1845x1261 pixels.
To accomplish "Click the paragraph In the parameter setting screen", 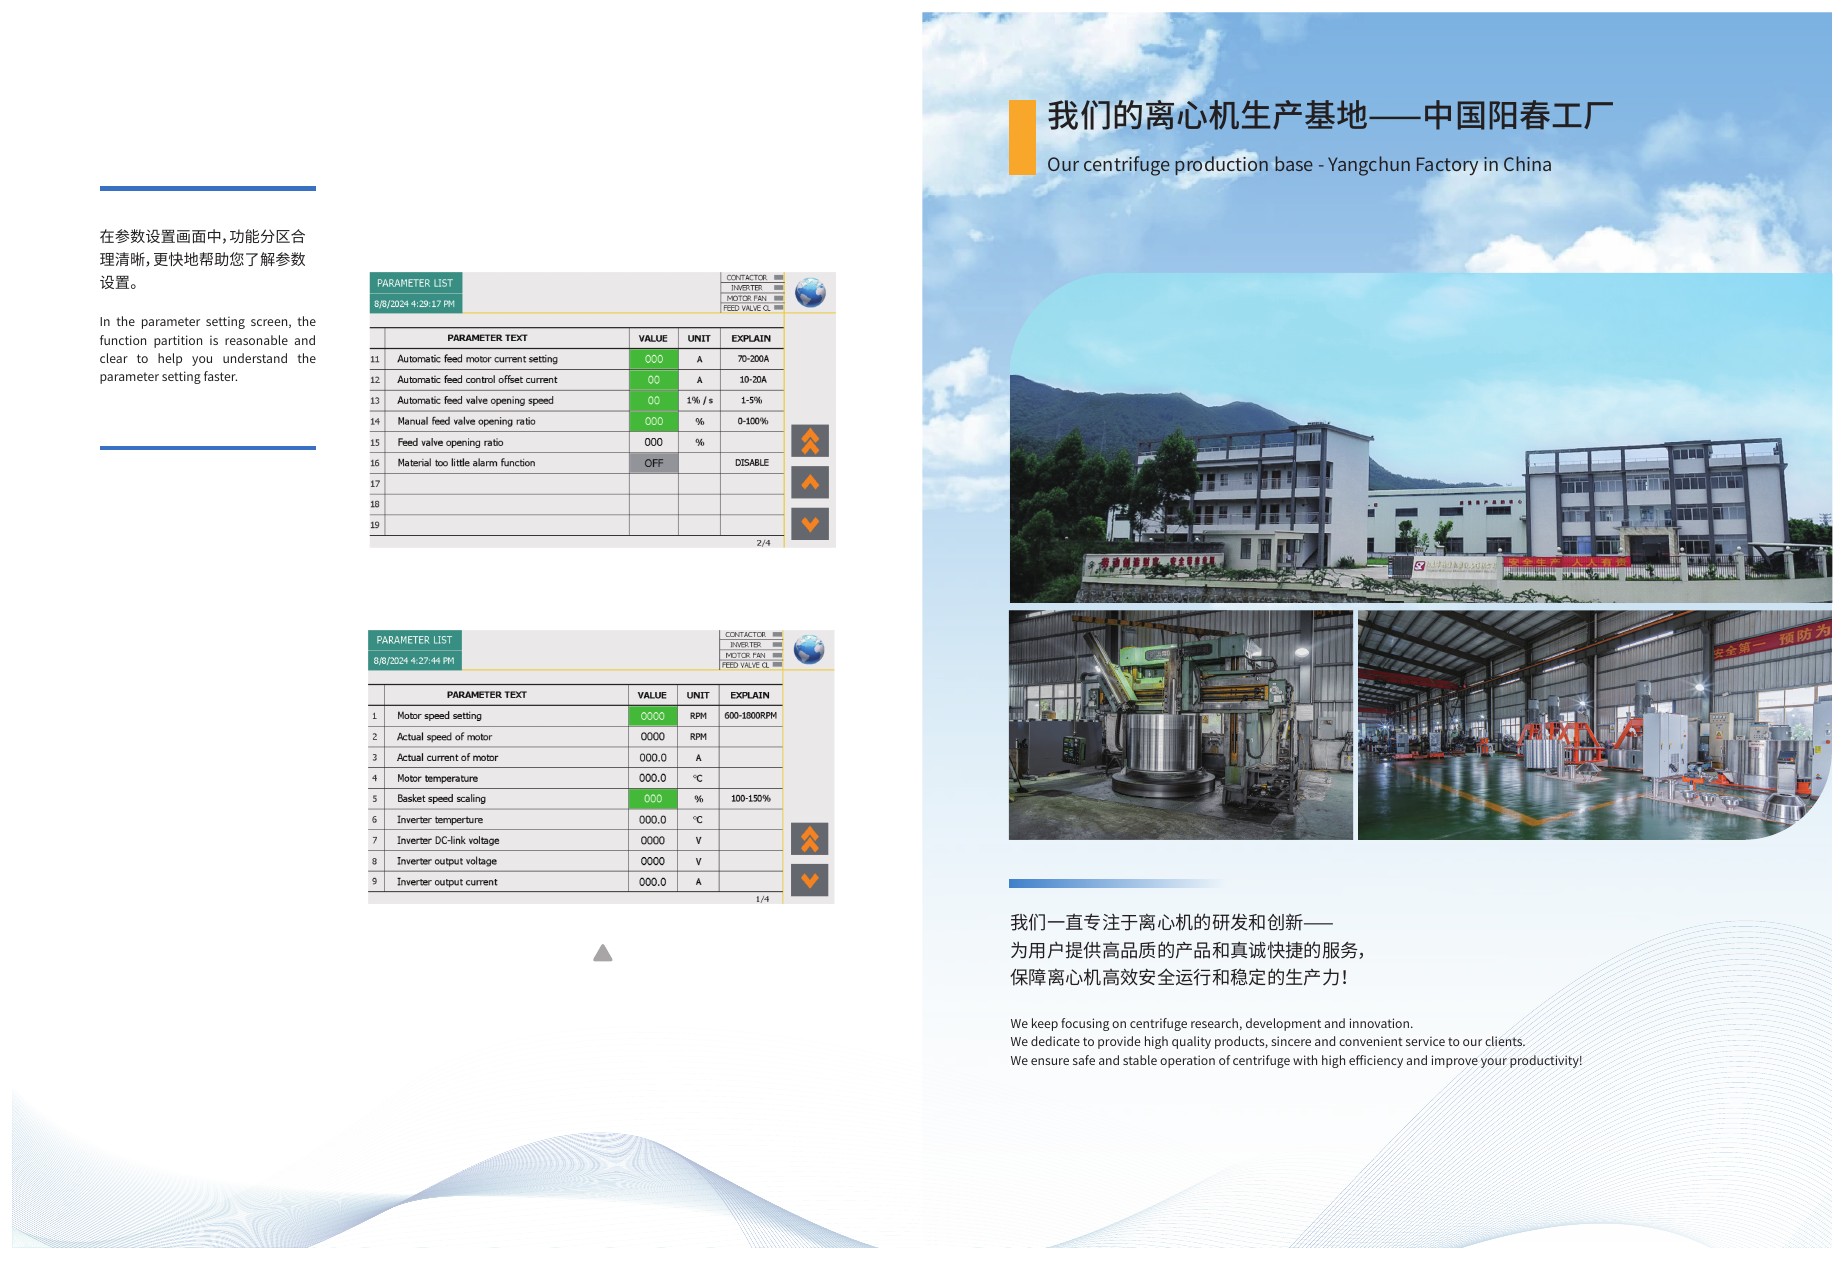I will (x=207, y=349).
